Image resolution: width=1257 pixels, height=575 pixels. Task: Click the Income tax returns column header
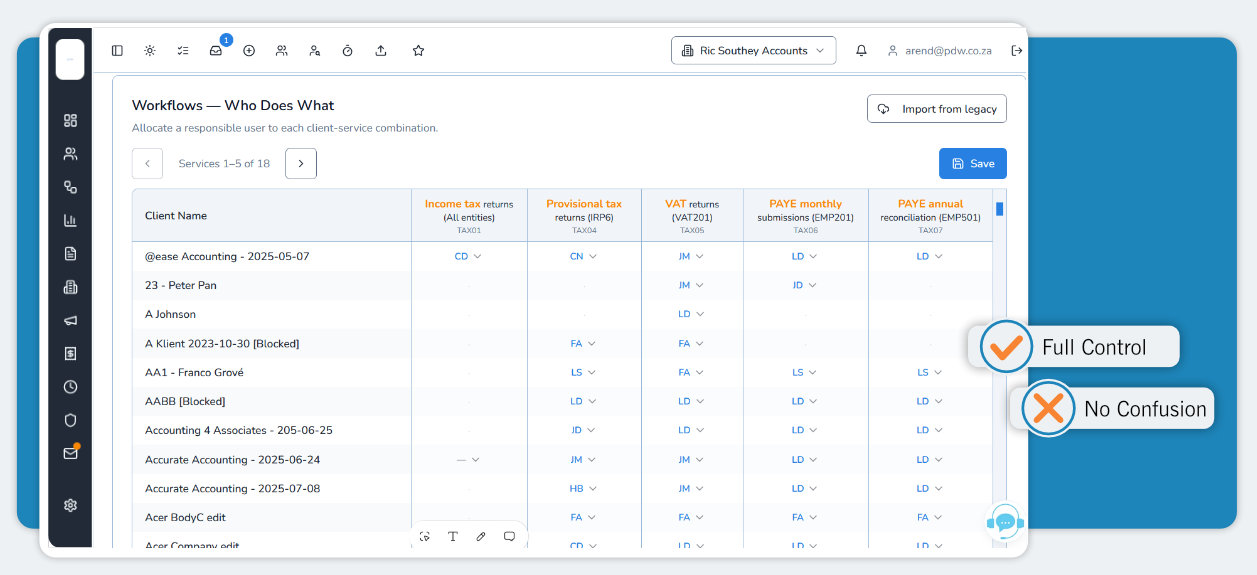pyautogui.click(x=469, y=215)
